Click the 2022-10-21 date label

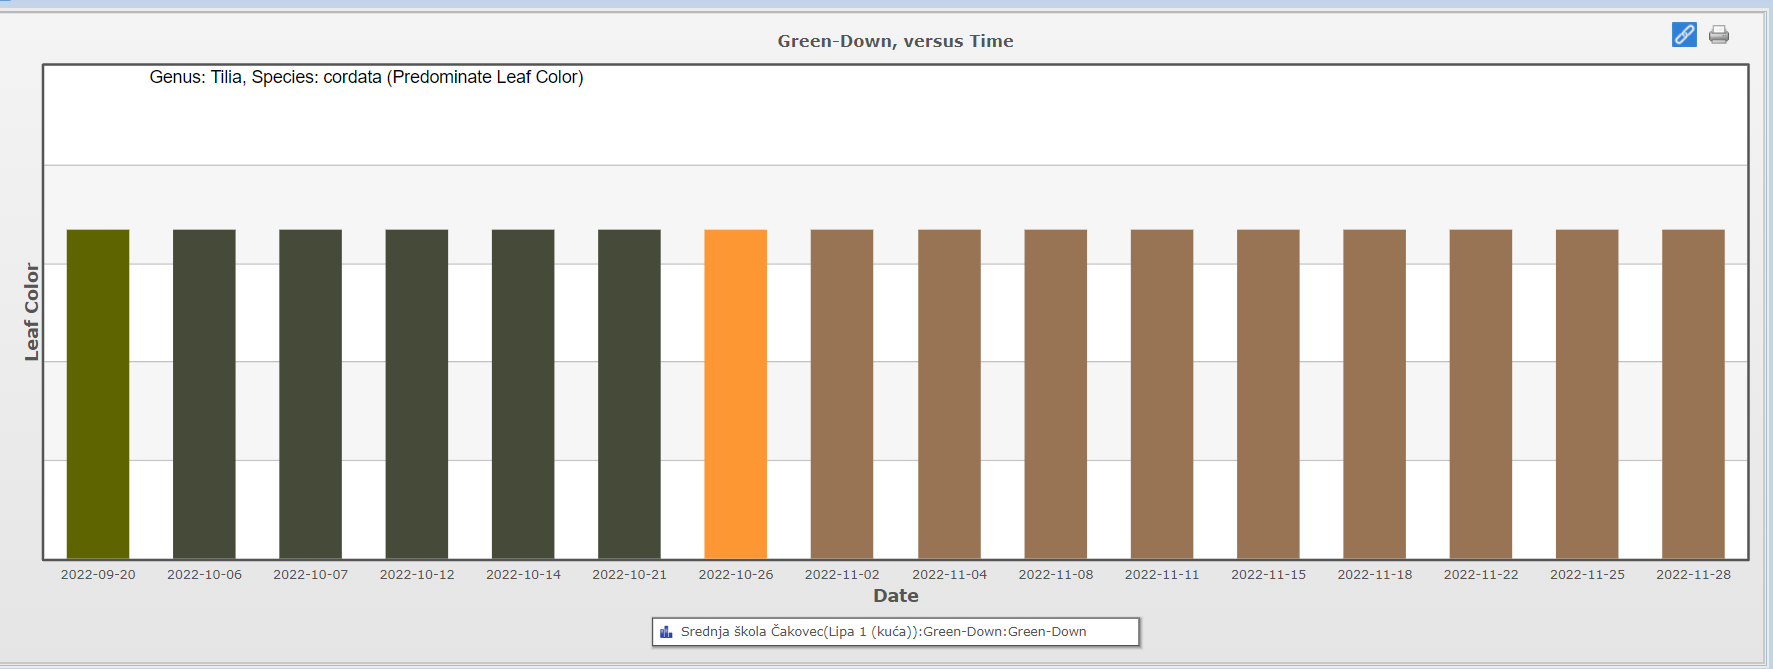point(629,575)
